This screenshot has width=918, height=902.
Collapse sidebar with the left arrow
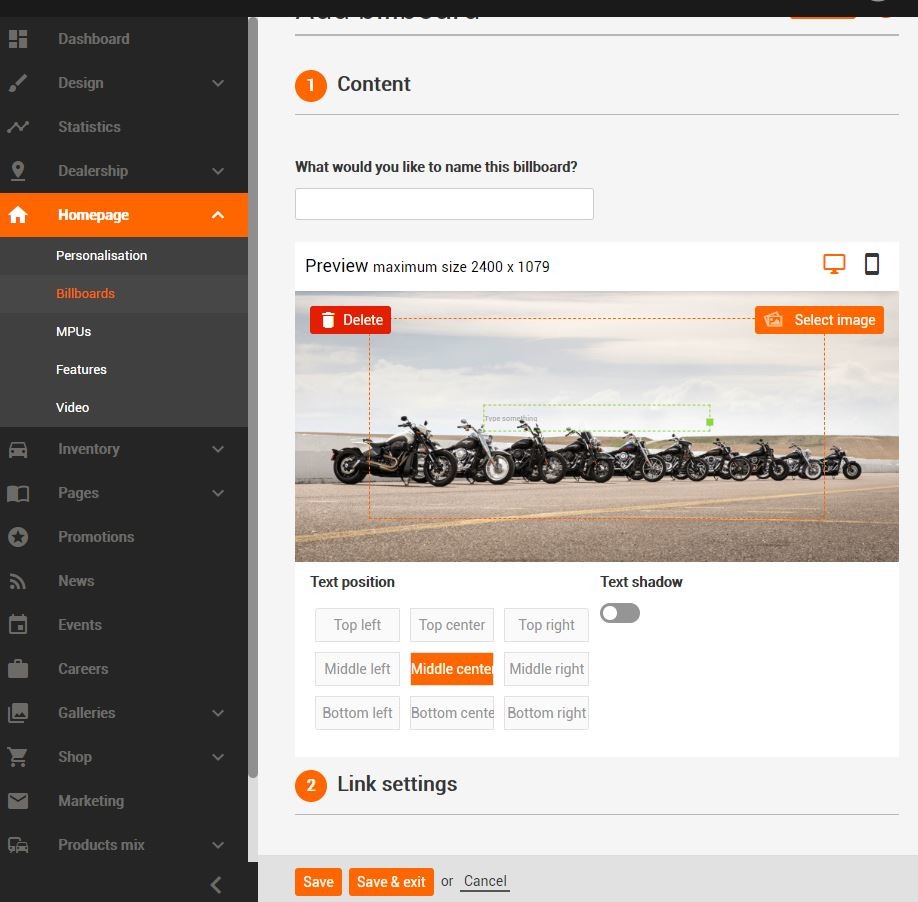point(216,884)
